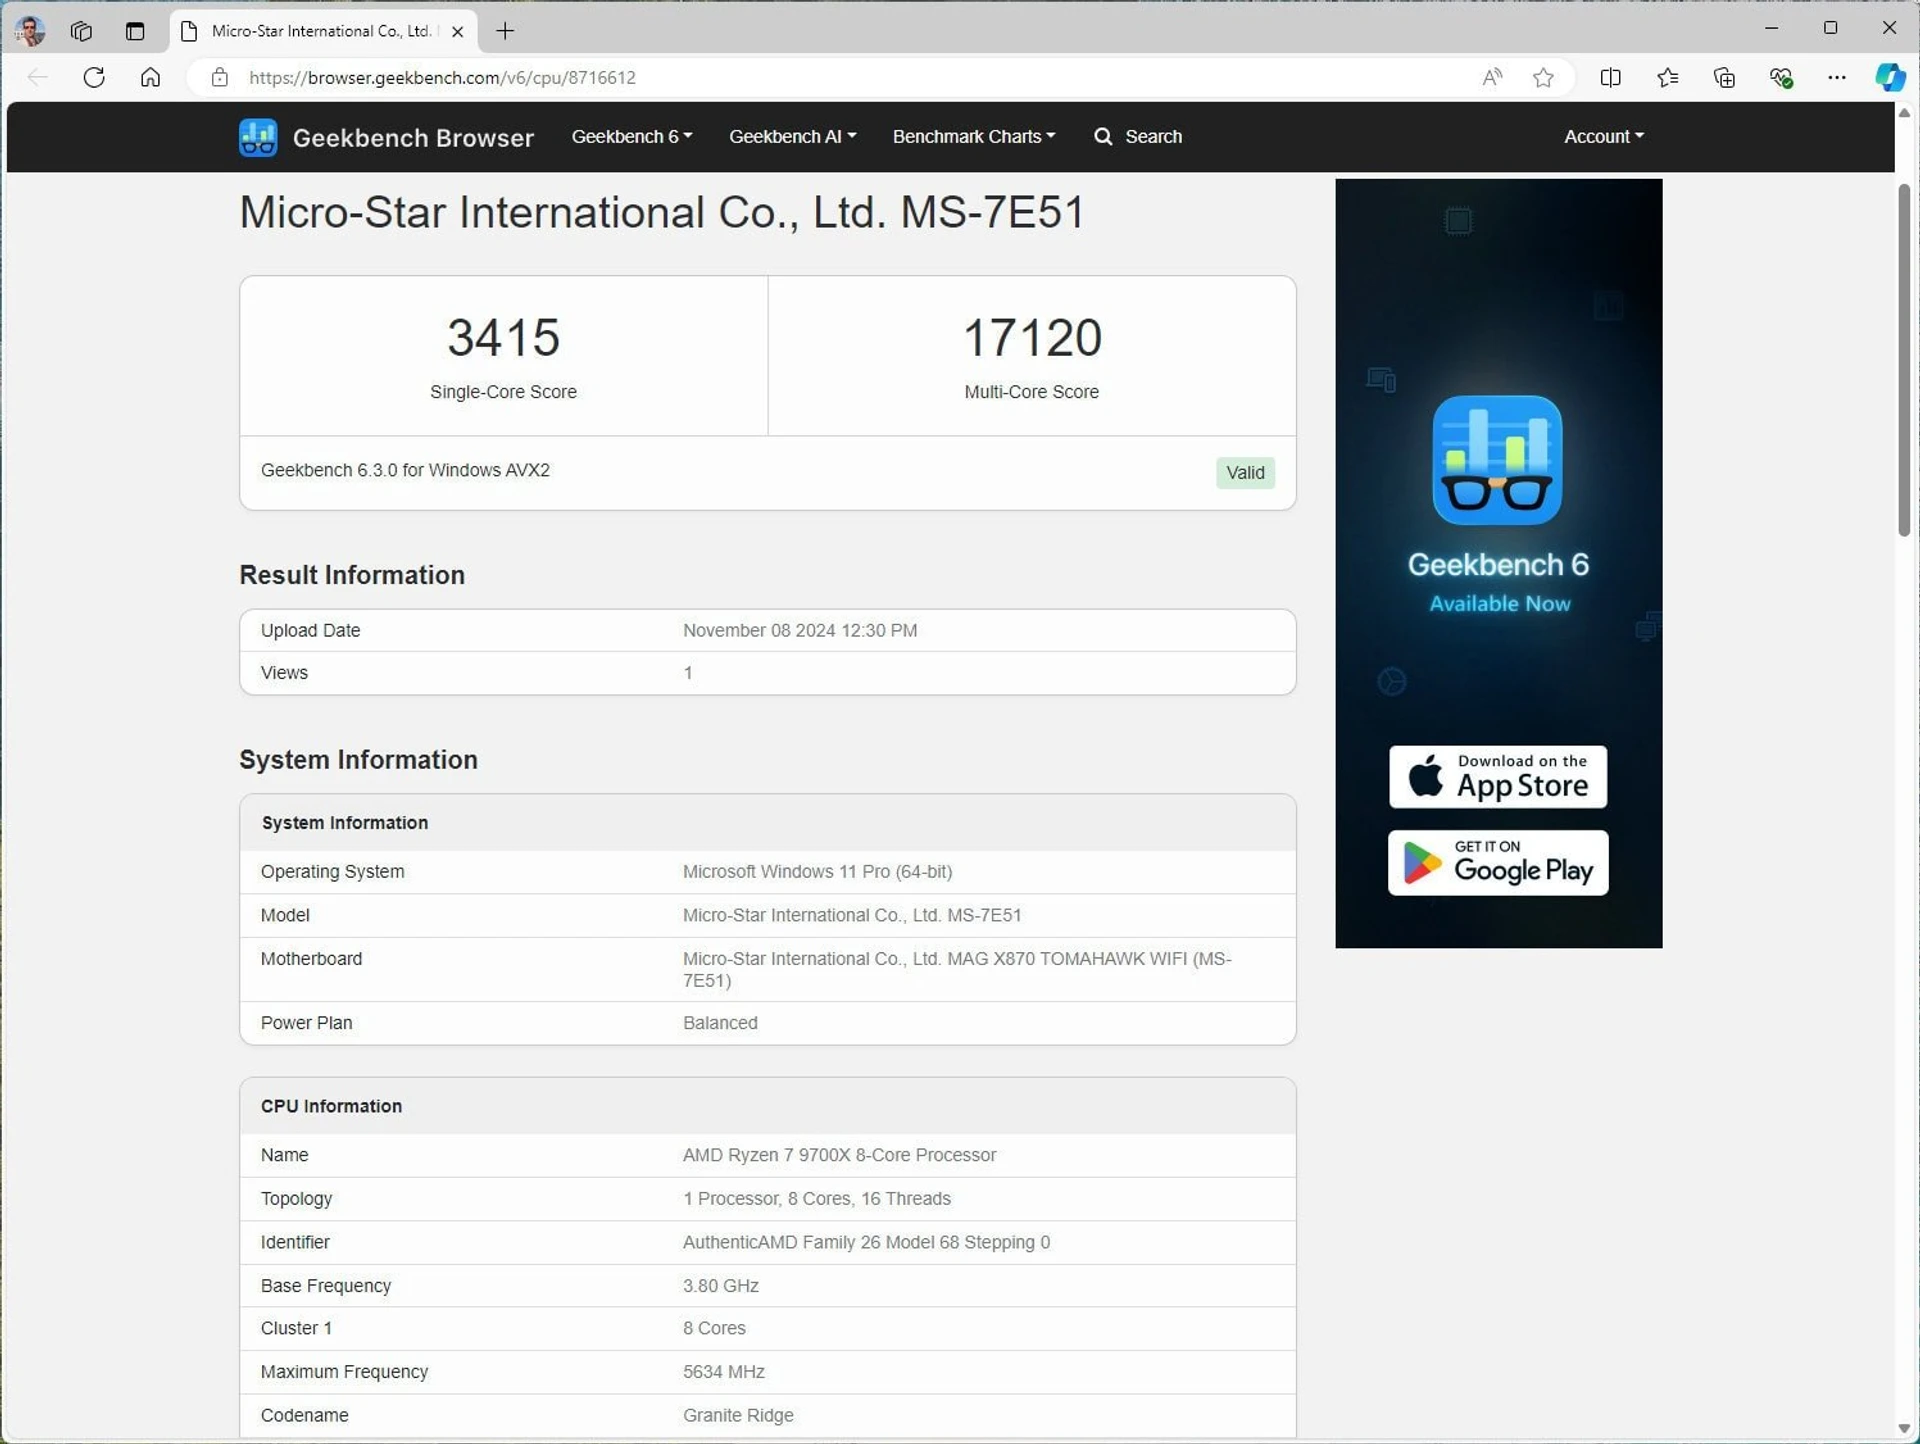1920x1444 pixels.
Task: Open the browser profile avatar
Action: (x=31, y=31)
